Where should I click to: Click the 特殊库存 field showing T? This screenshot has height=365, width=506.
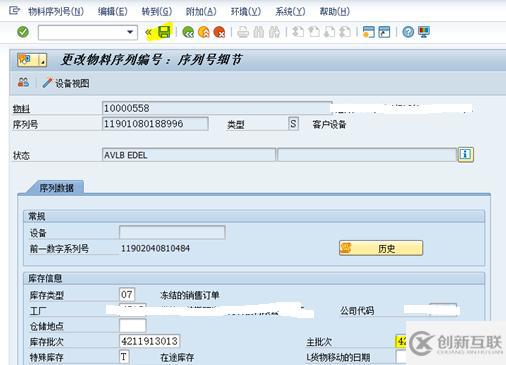(124, 357)
